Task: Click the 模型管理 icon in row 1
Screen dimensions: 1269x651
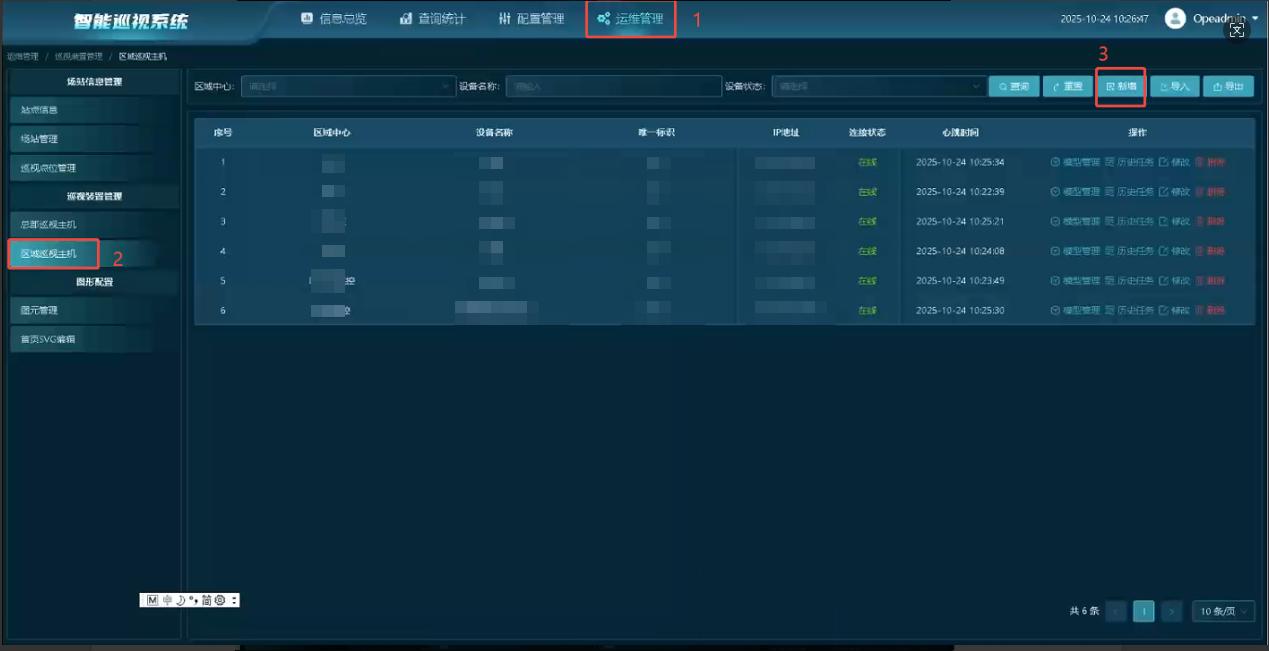Action: (1055, 162)
